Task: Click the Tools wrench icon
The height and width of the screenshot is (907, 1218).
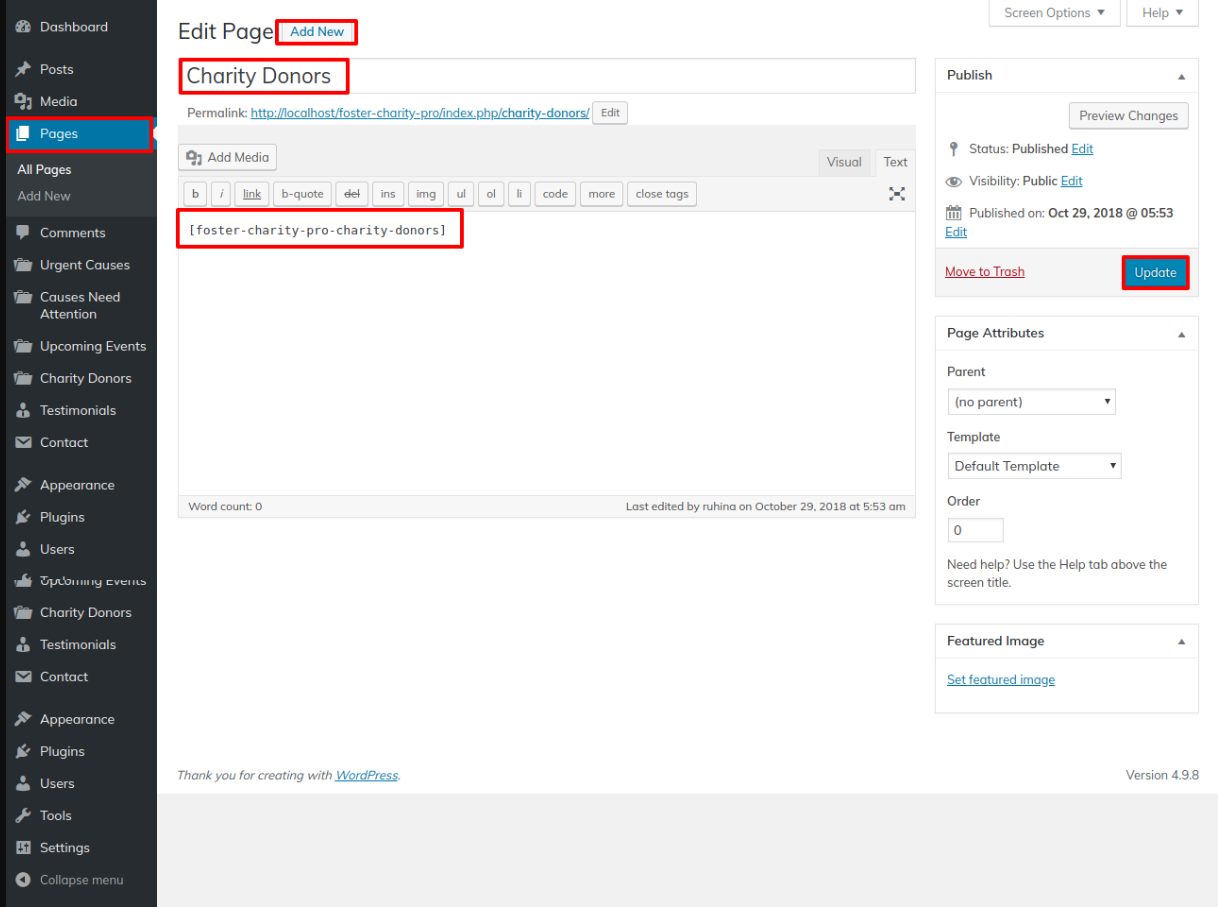Action: click(x=23, y=816)
